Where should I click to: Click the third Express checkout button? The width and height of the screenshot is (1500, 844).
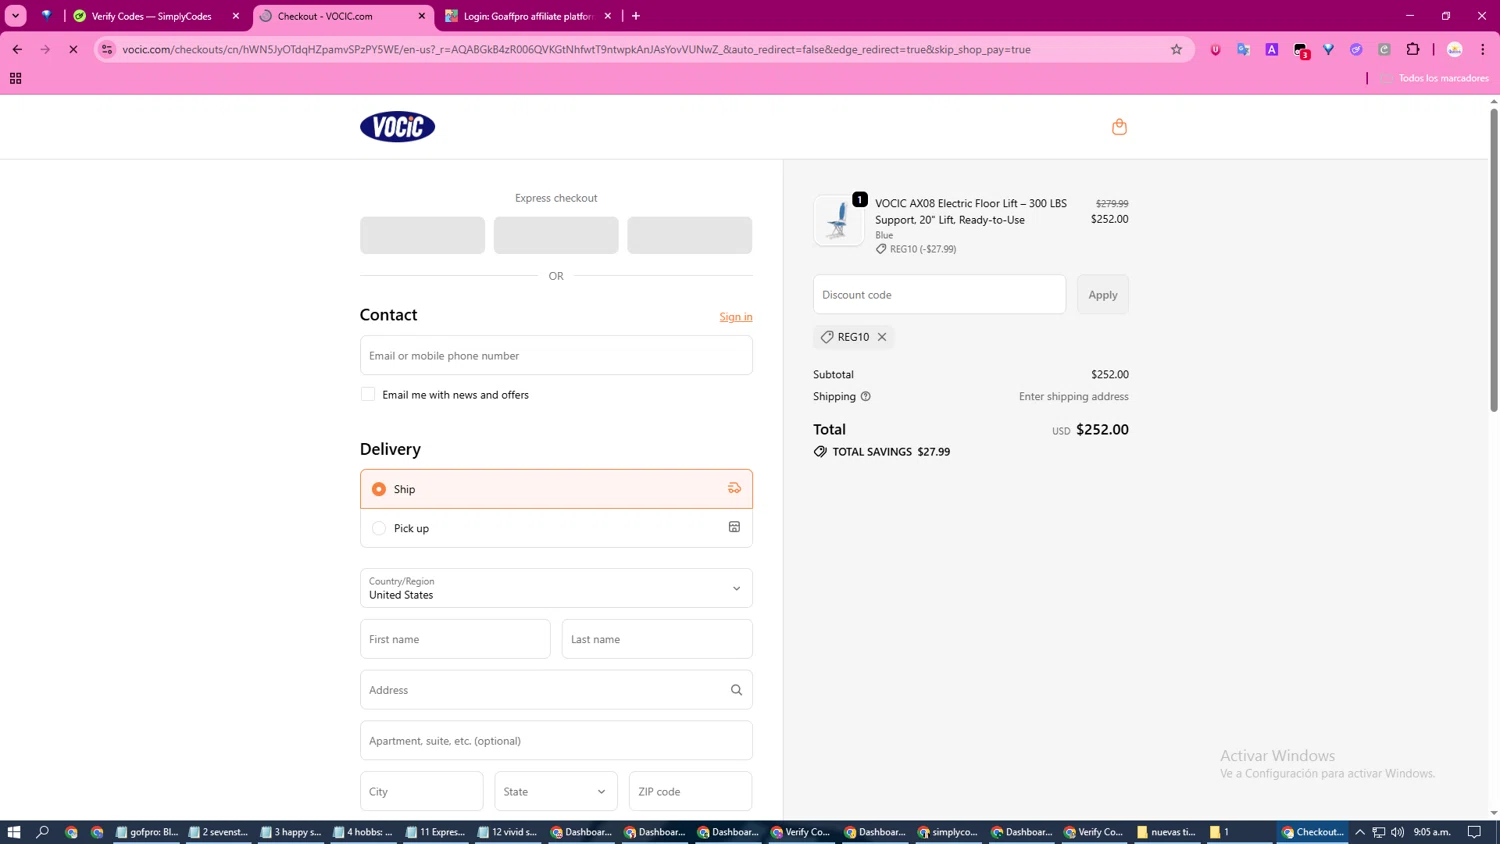690,235
